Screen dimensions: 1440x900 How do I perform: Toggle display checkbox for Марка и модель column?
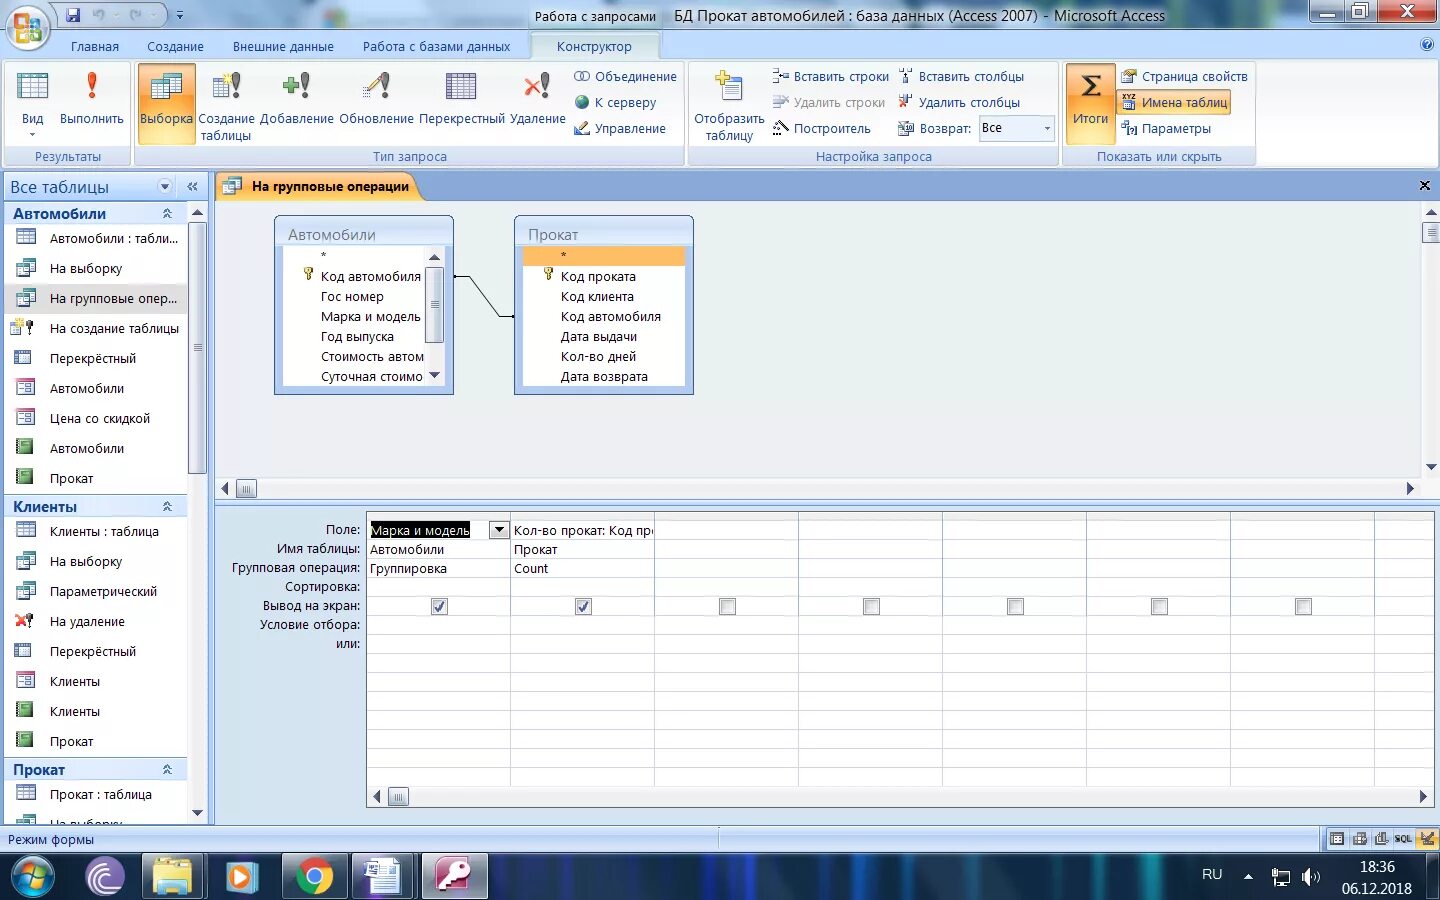click(439, 606)
